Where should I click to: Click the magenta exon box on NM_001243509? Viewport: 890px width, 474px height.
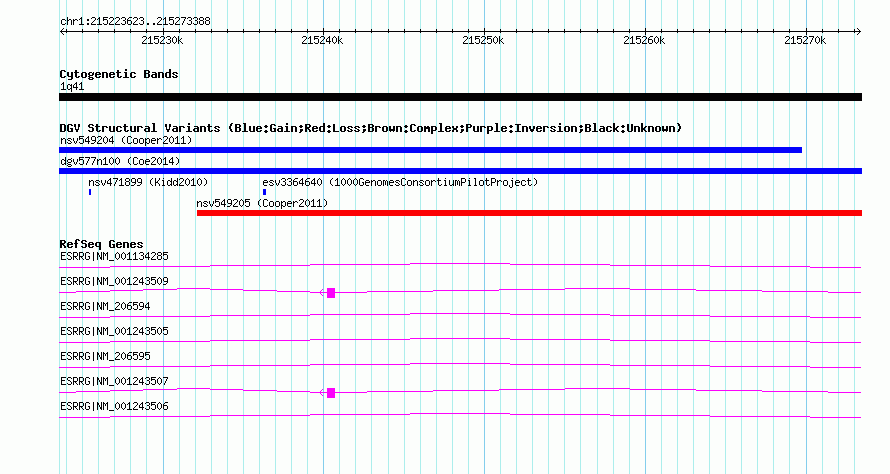pyautogui.click(x=331, y=293)
